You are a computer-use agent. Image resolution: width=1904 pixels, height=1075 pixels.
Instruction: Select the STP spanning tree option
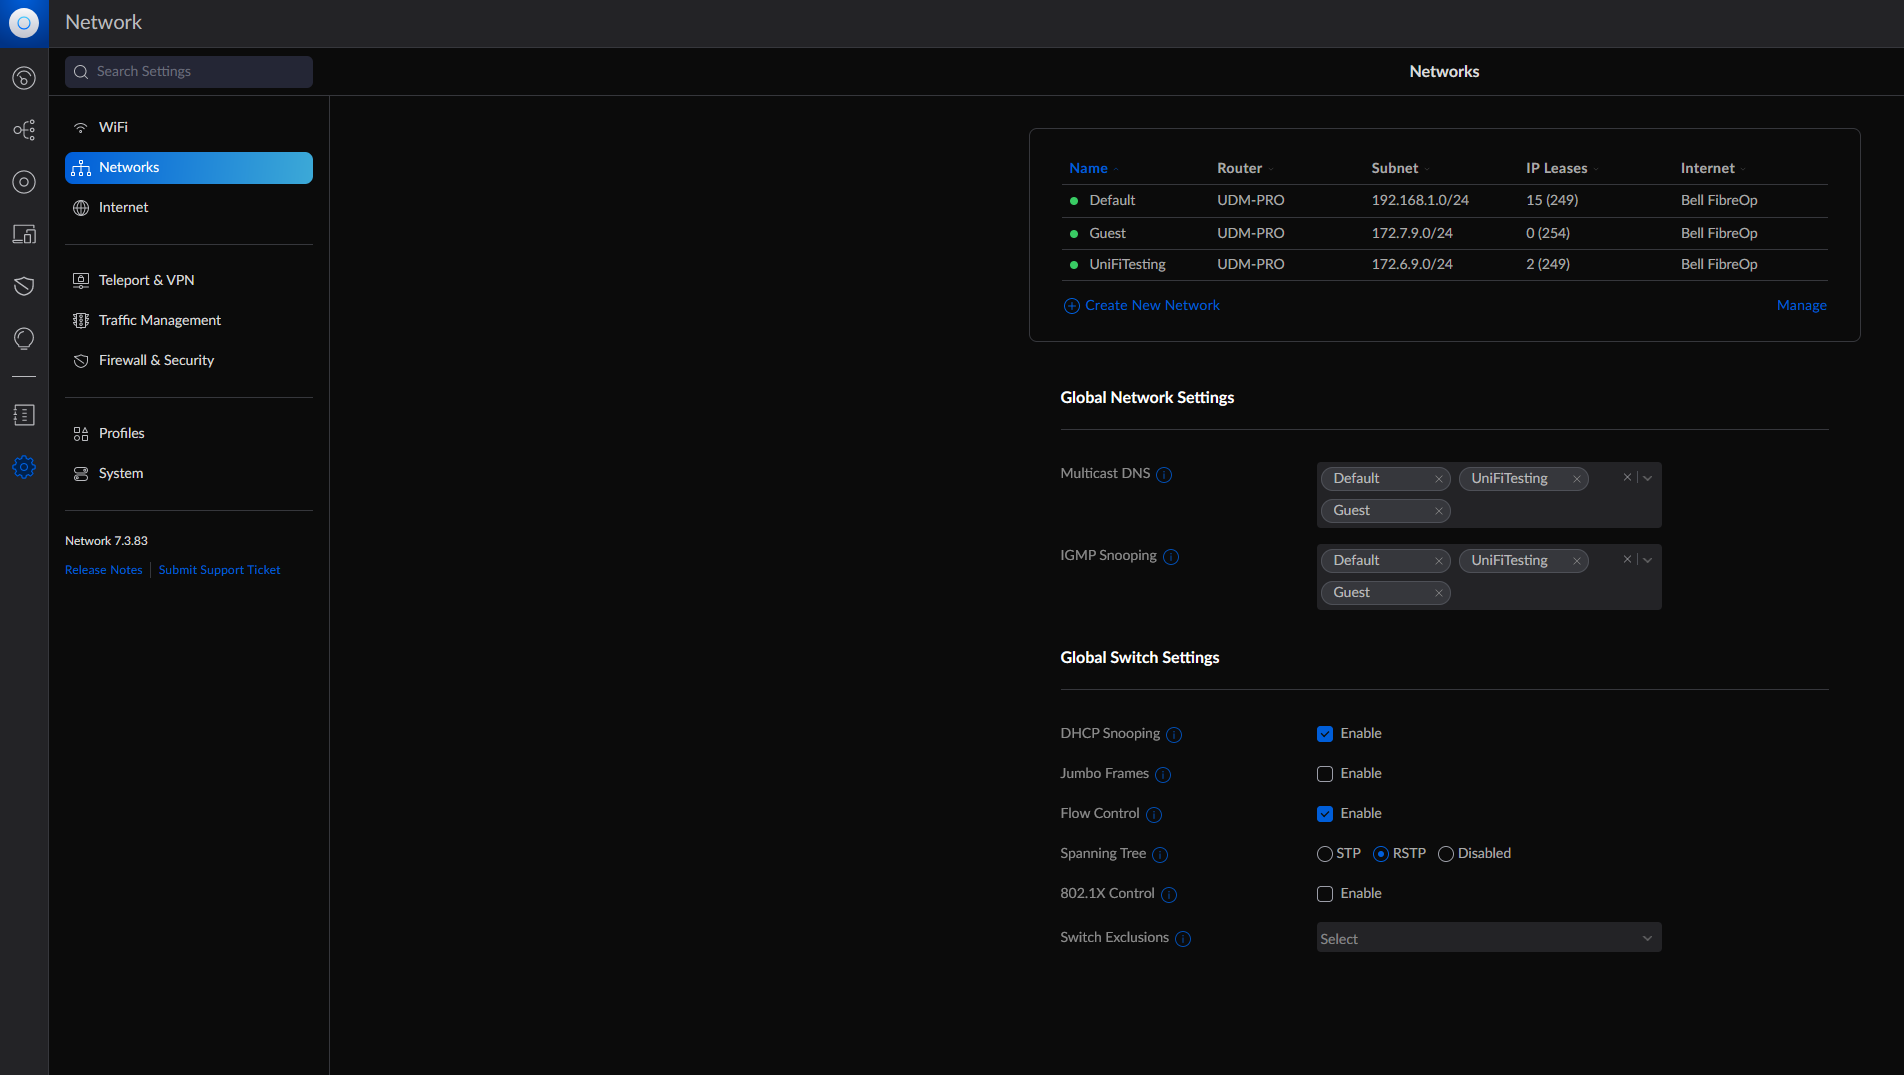click(x=1325, y=854)
